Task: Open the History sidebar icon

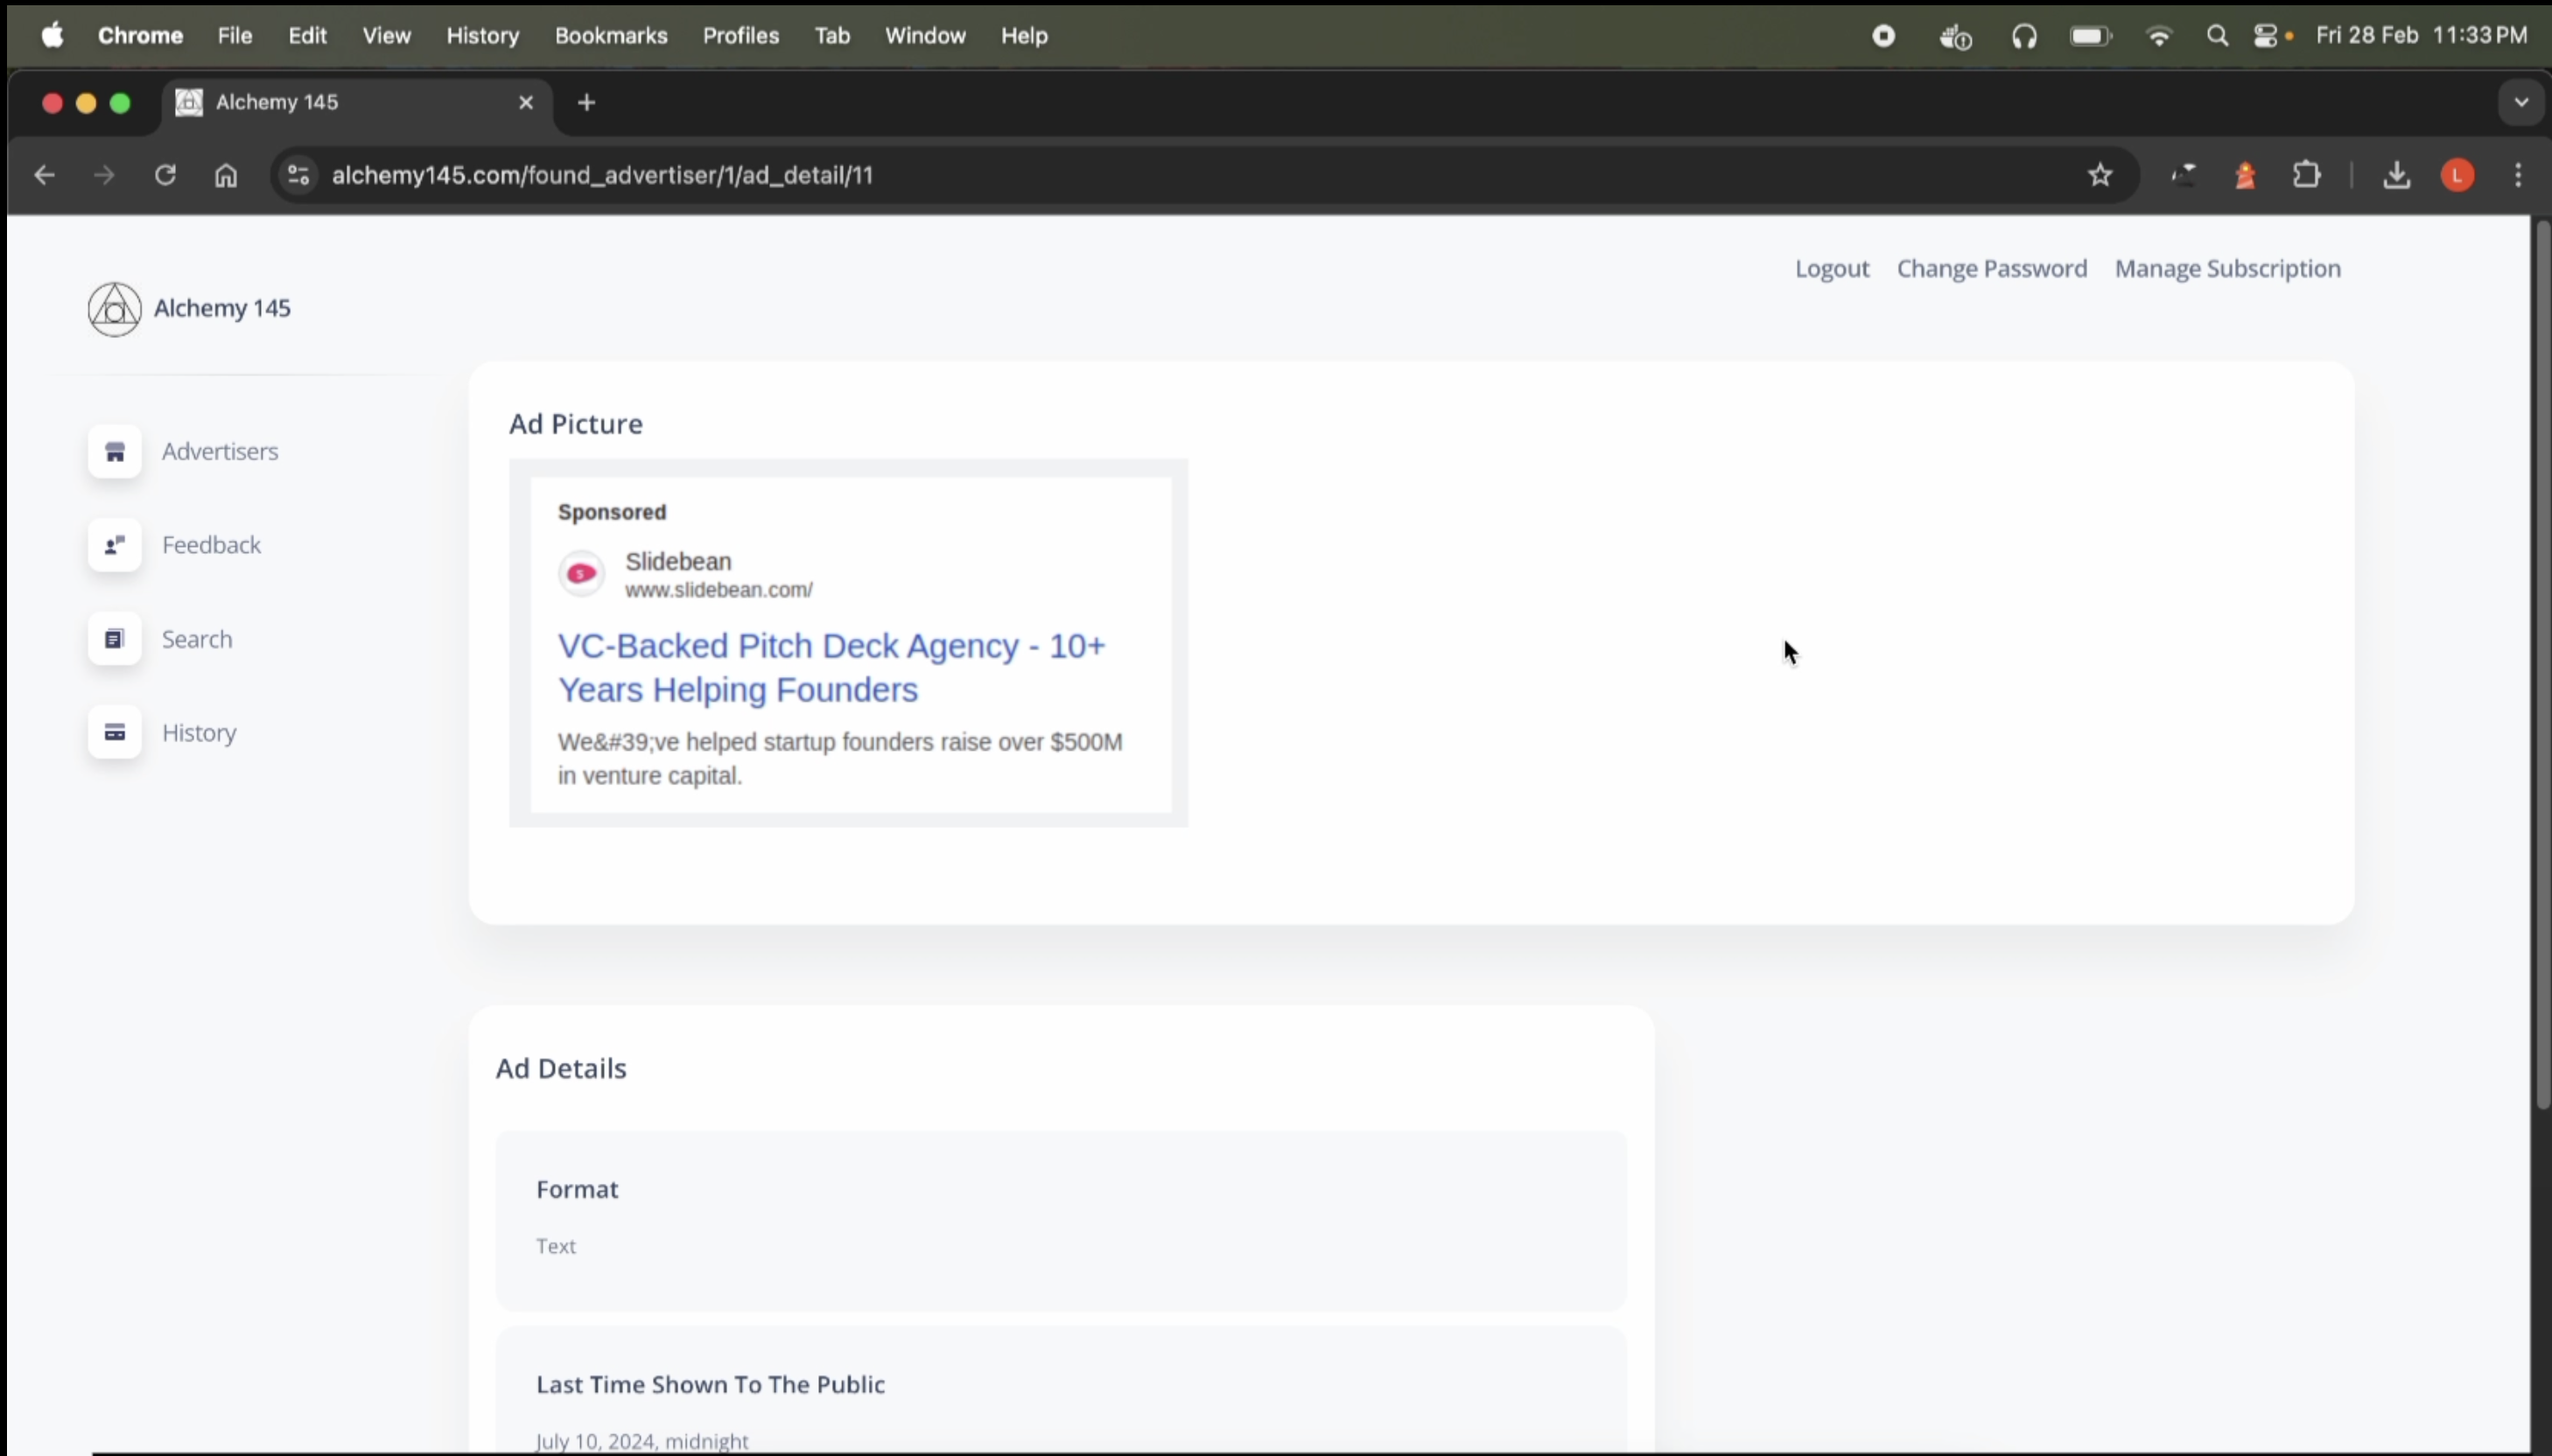Action: pos(115,733)
